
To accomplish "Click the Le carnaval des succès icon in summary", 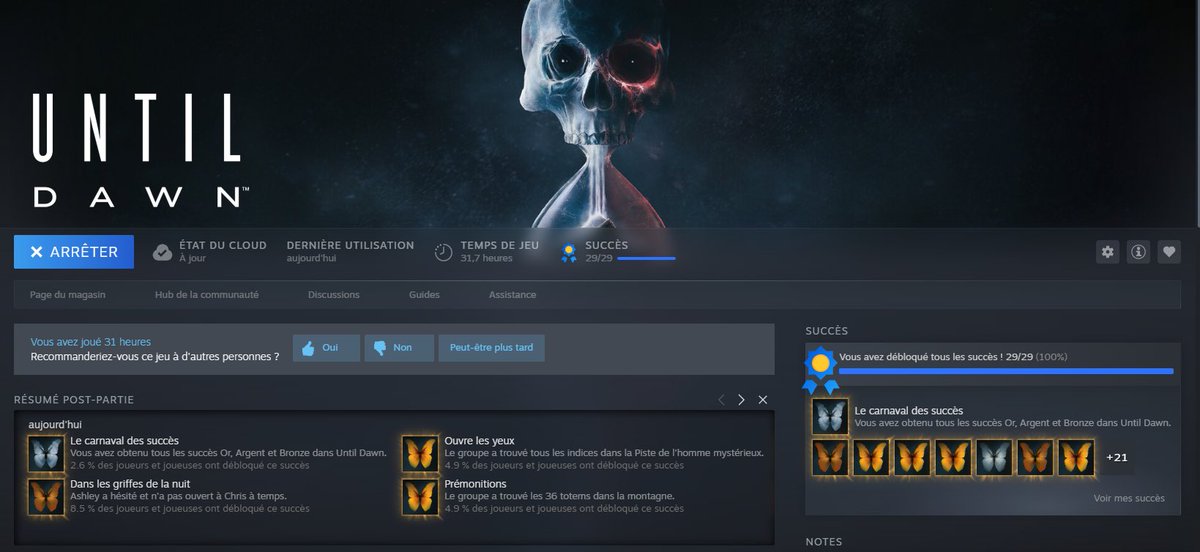I will pos(46,453).
